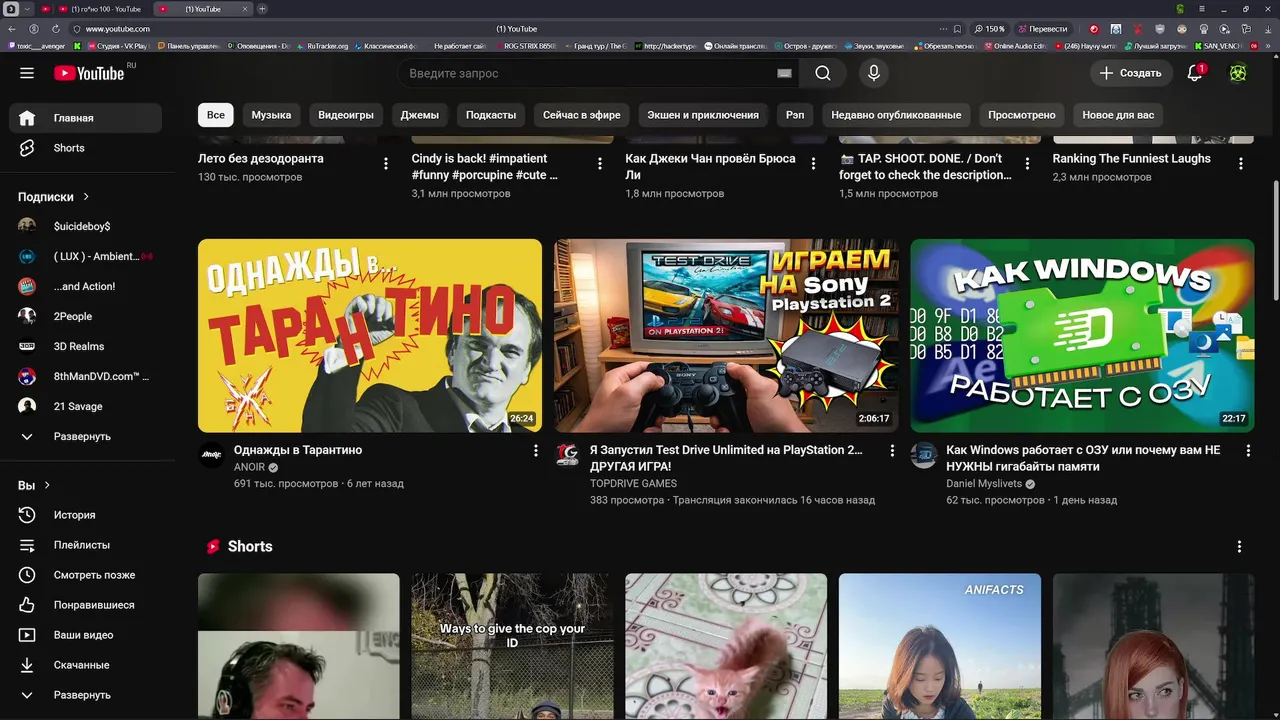Image resolution: width=1280 pixels, height=720 pixels.
Task: Open ANOIR channel avatar
Action: pyautogui.click(x=211, y=455)
